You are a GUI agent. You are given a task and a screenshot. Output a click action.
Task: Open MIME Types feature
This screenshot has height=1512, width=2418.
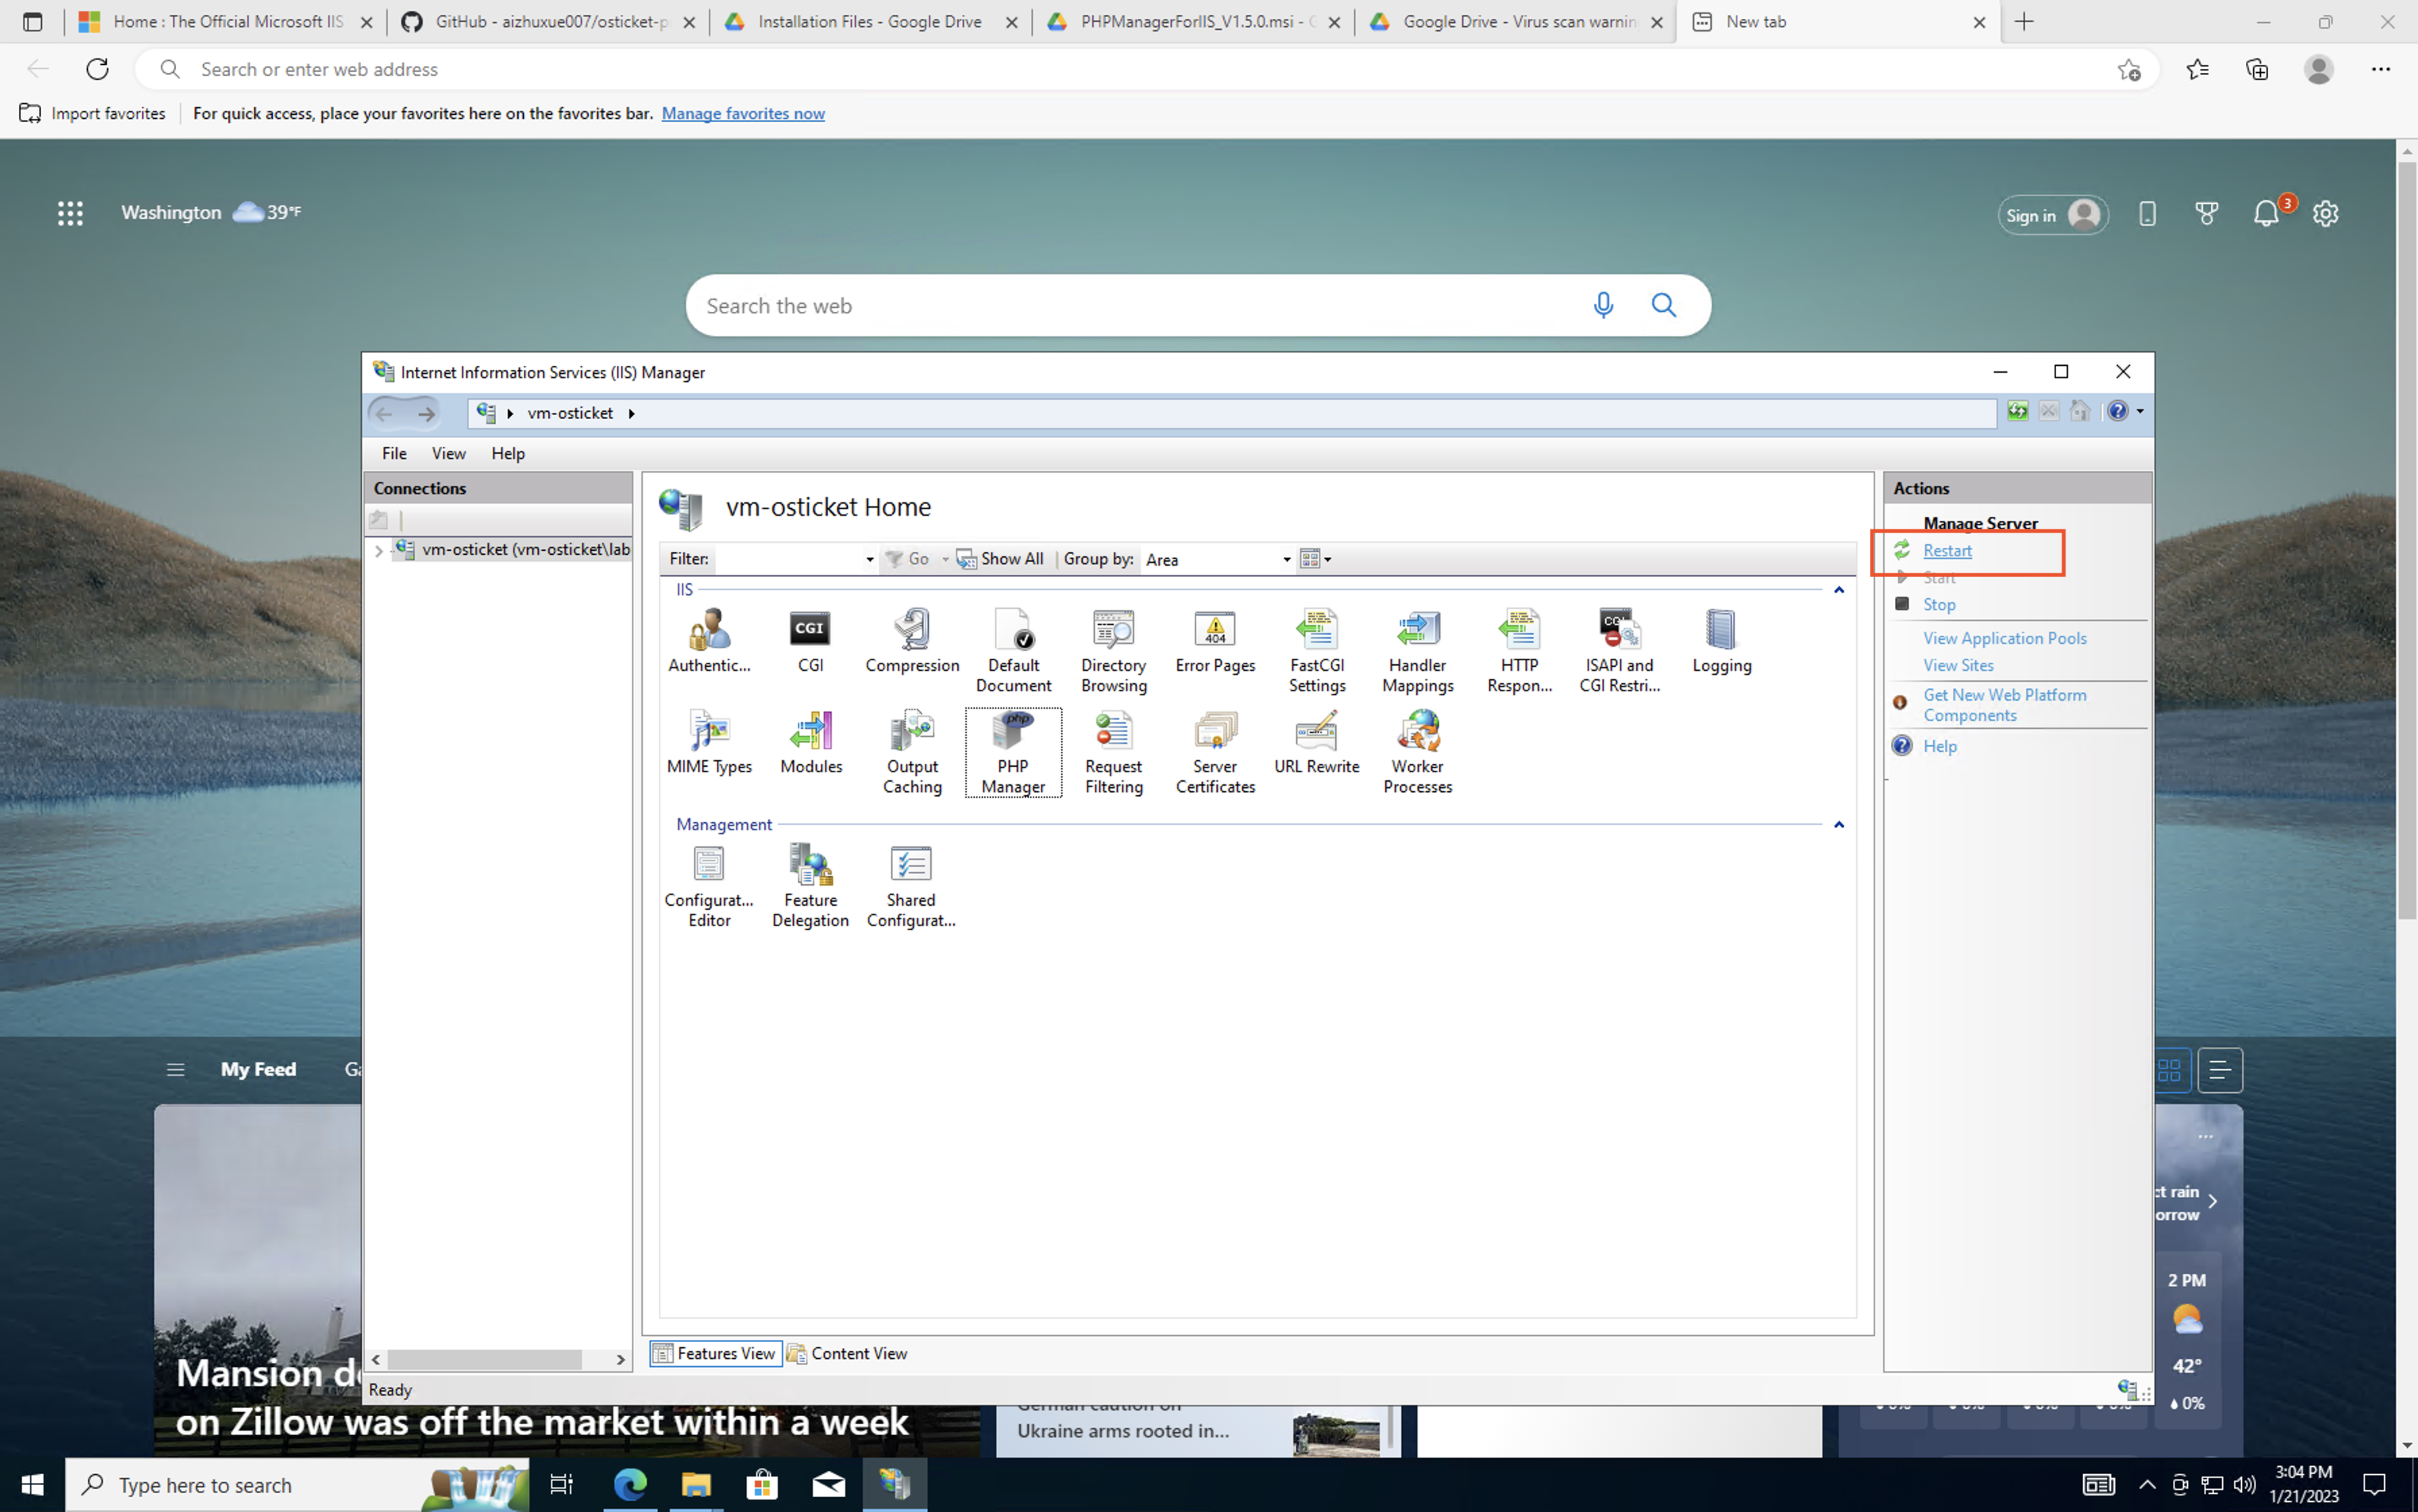709,743
